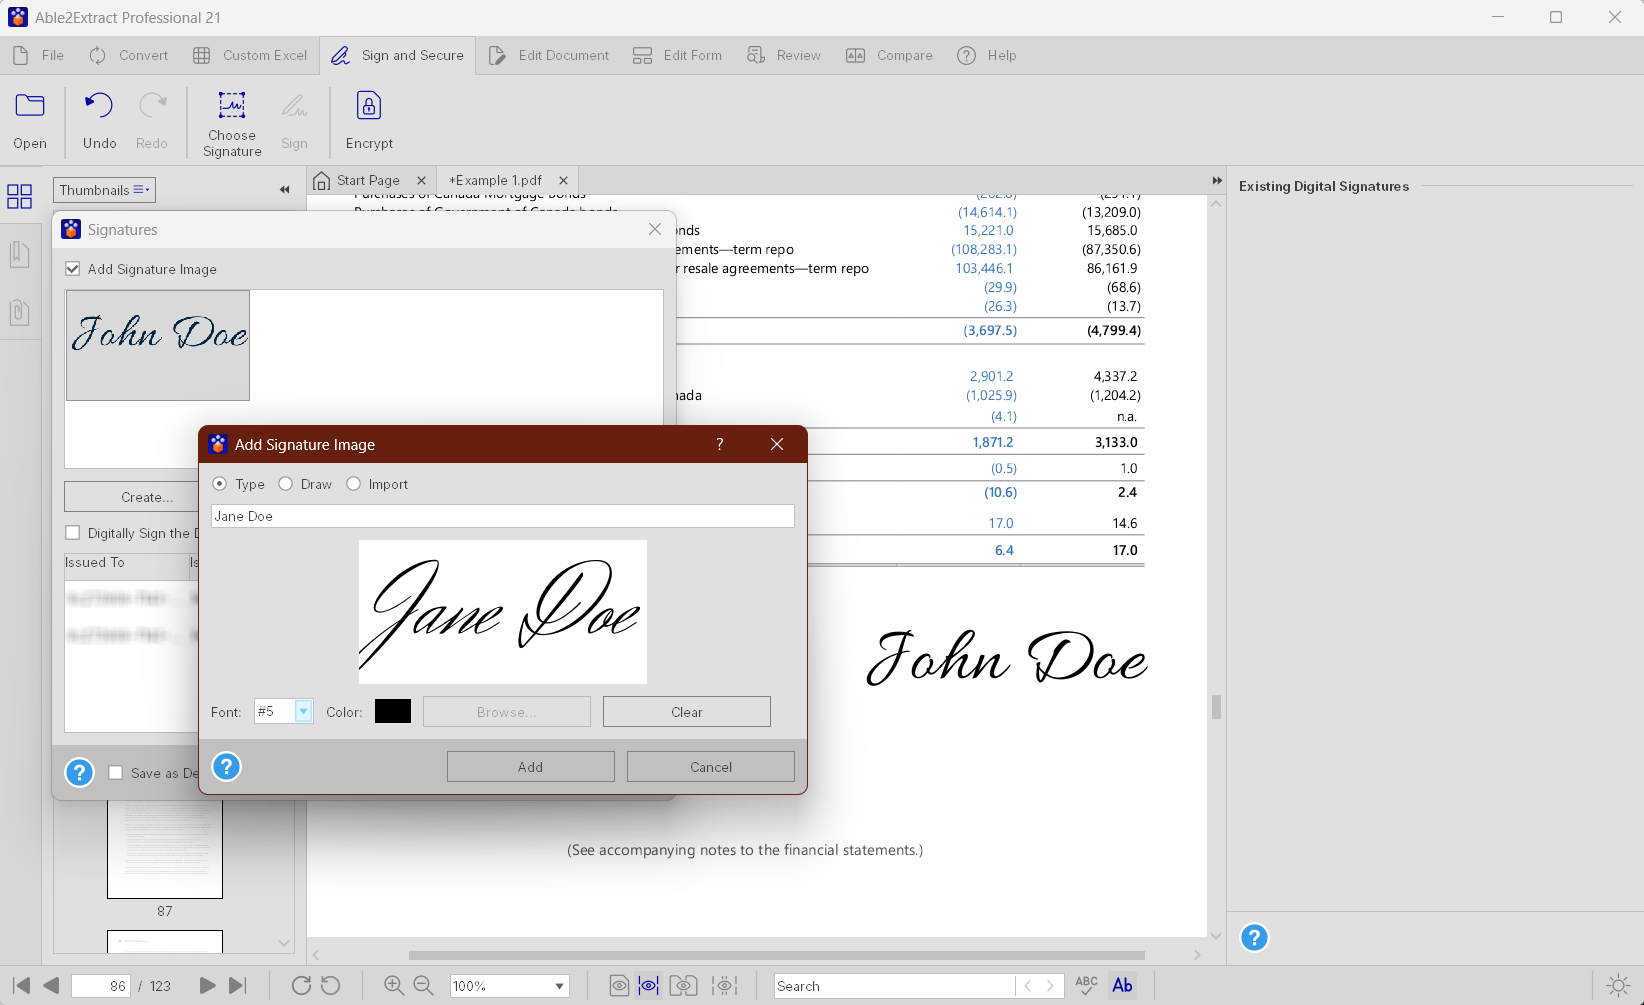Select the Draw radio option
The width and height of the screenshot is (1644, 1005).
[286, 484]
